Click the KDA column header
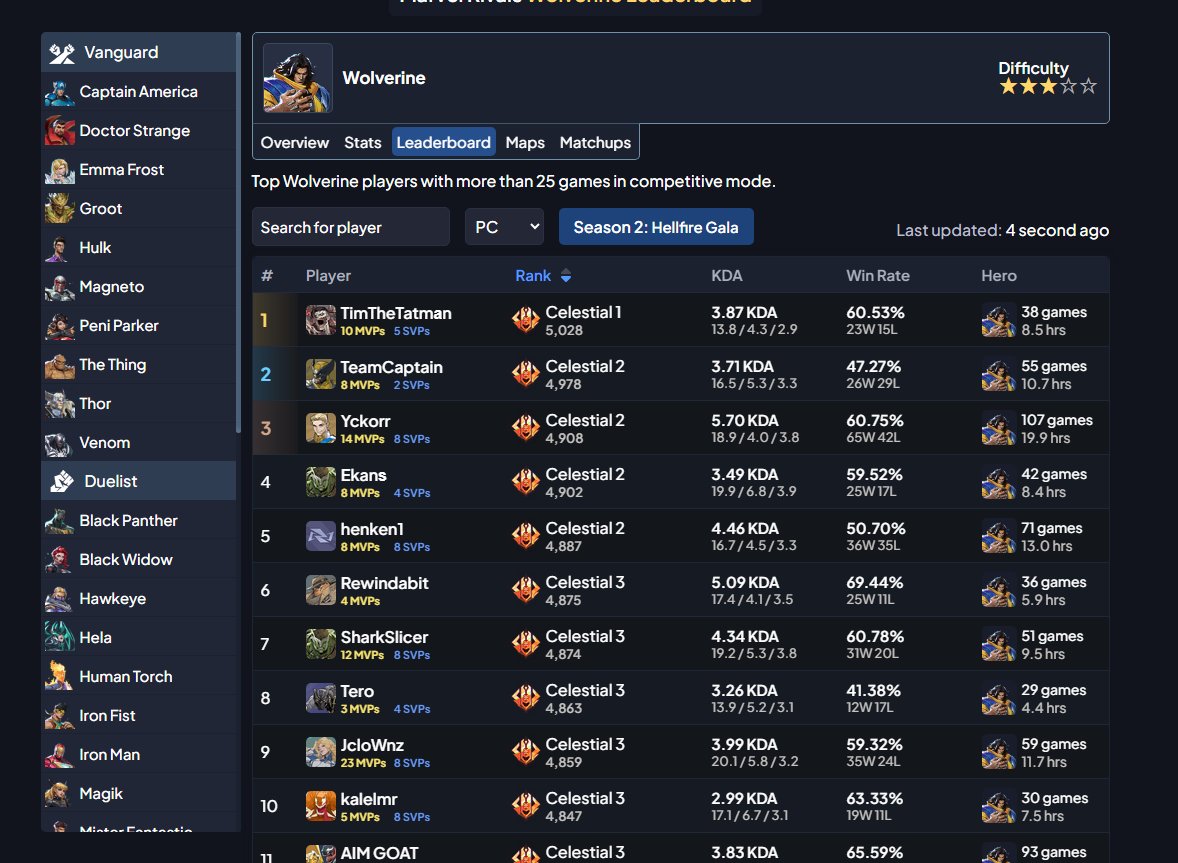The image size is (1178, 863). [x=726, y=276]
